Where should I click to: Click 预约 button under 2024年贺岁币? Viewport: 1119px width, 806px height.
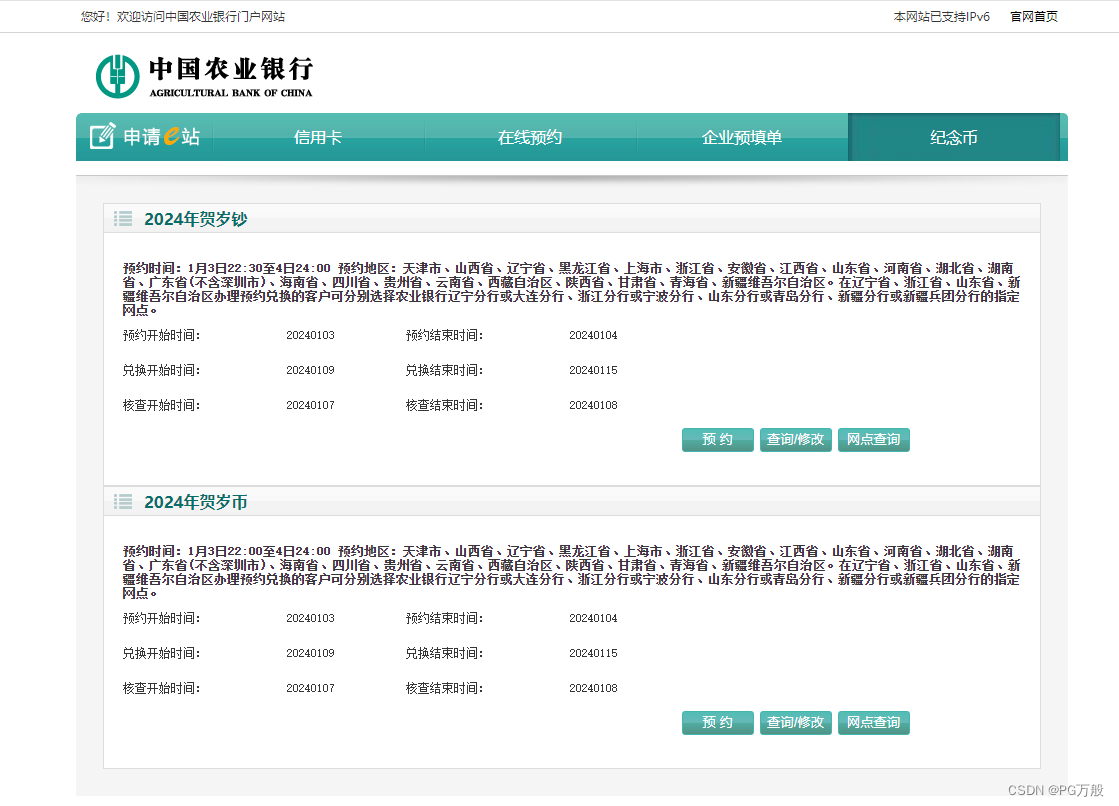(x=717, y=722)
